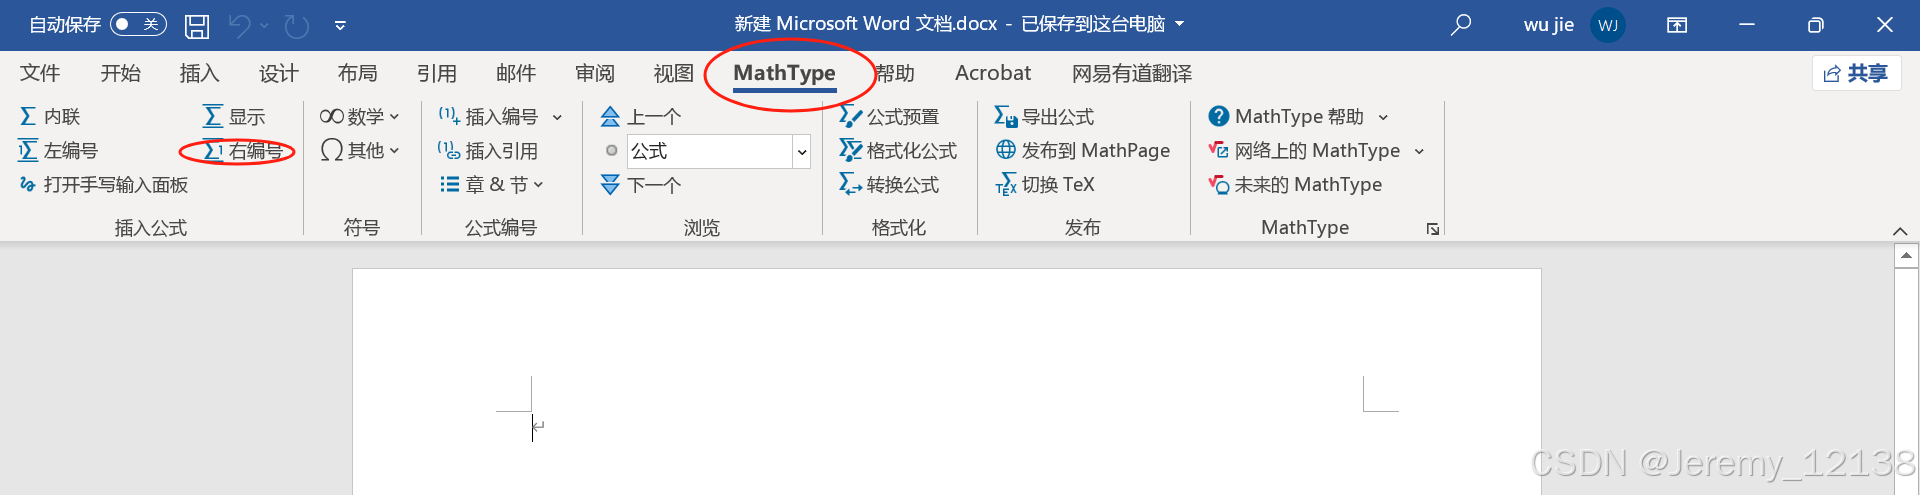
Task: Open the 文件 tab
Action: click(40, 73)
